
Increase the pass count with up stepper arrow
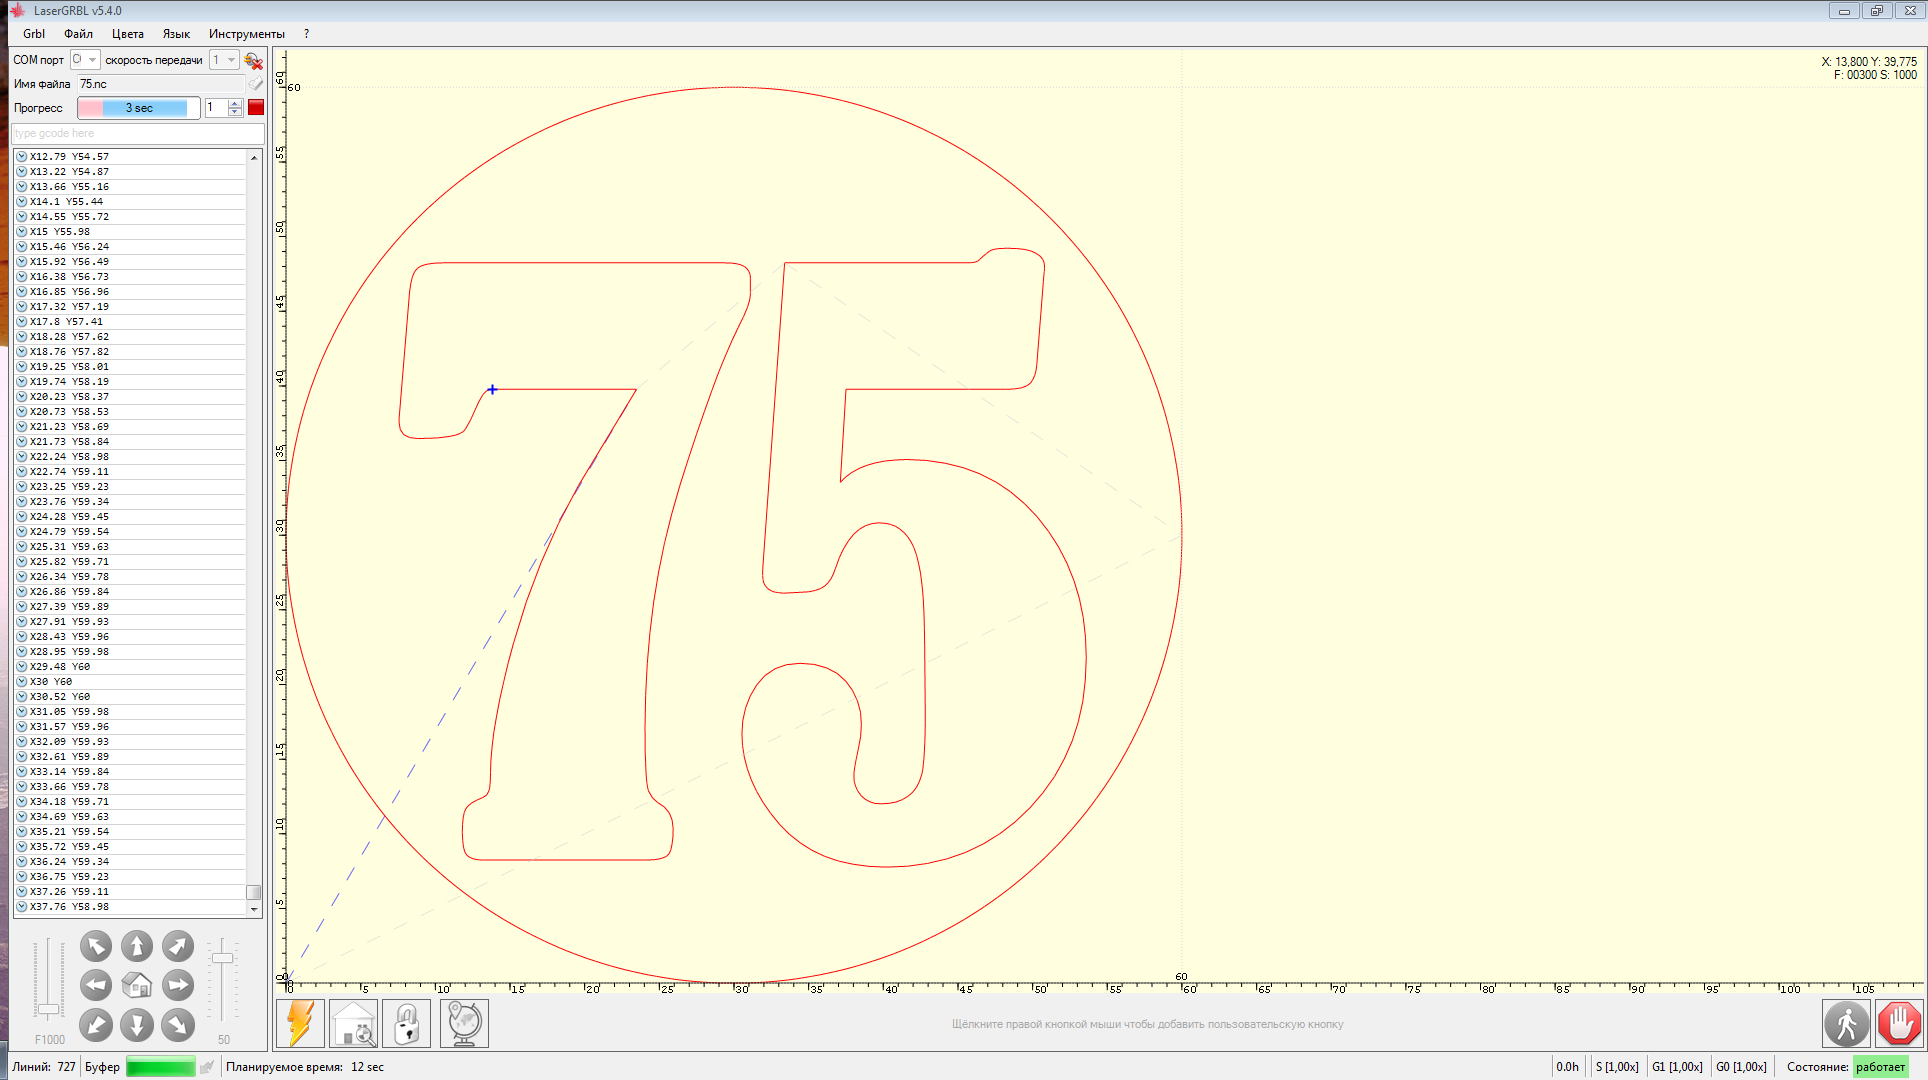tap(235, 103)
